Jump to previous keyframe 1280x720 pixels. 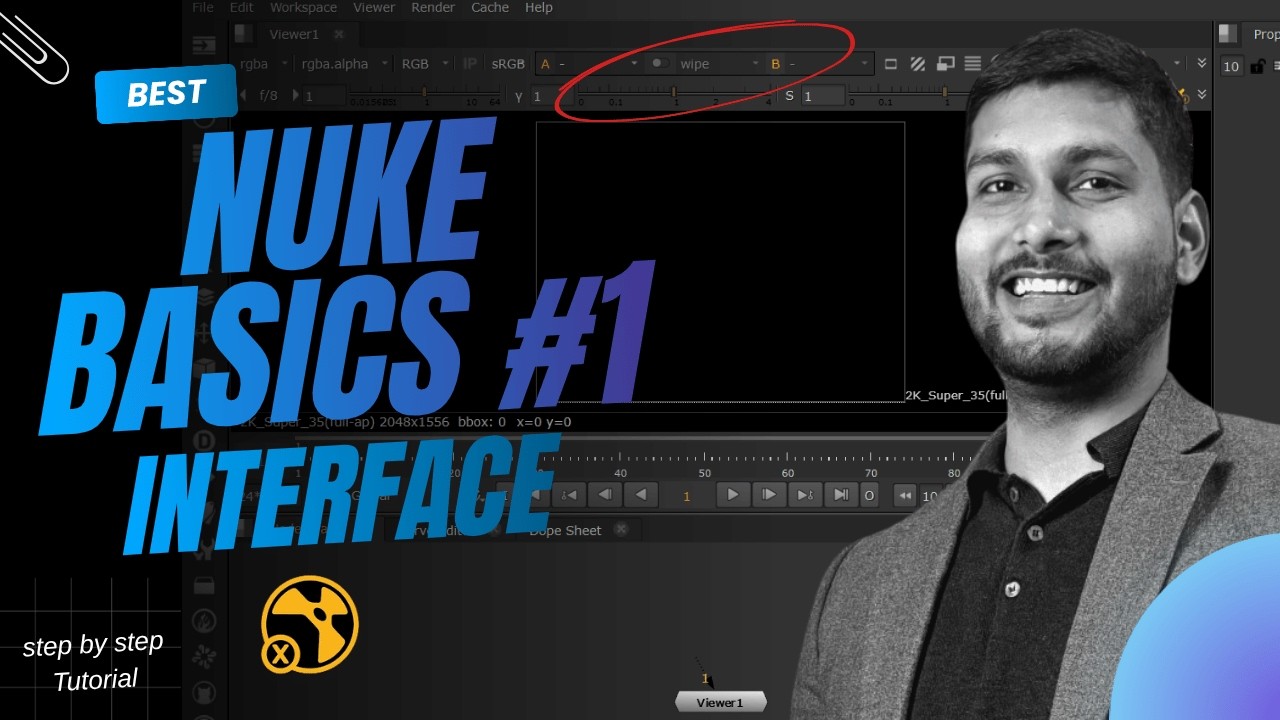[x=569, y=495]
